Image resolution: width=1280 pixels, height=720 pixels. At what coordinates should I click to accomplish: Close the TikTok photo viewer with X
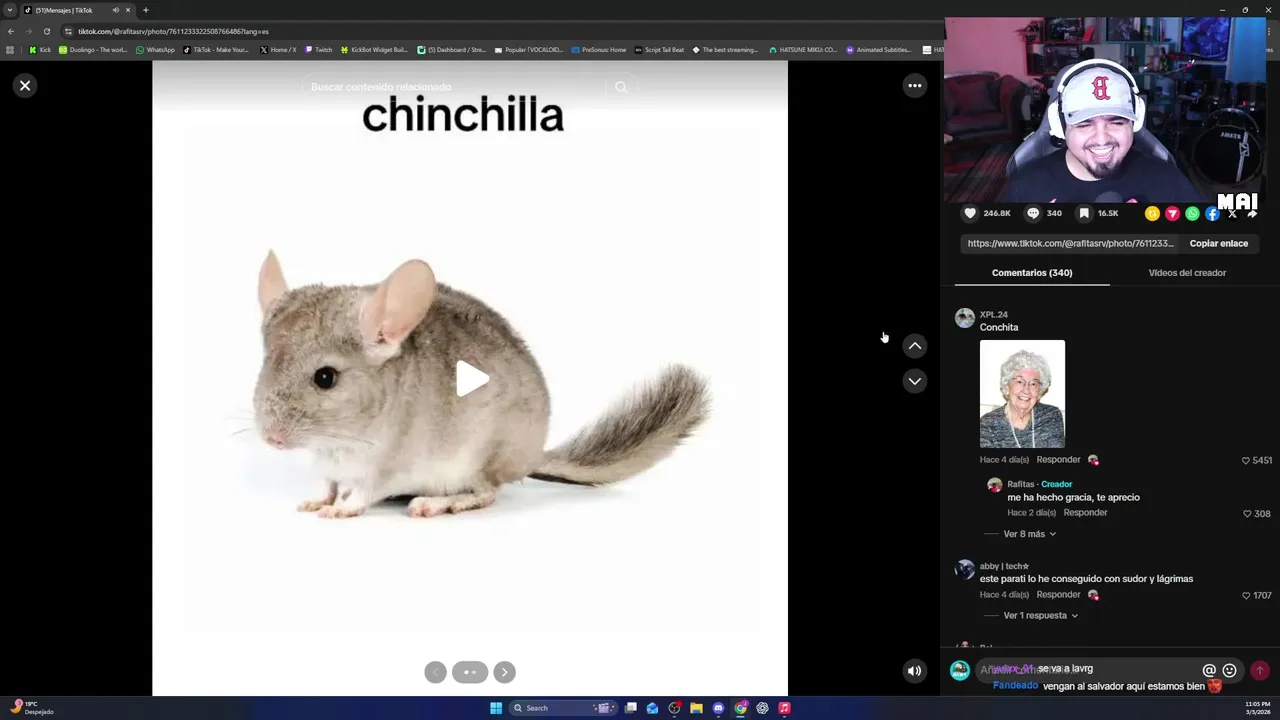pos(25,85)
